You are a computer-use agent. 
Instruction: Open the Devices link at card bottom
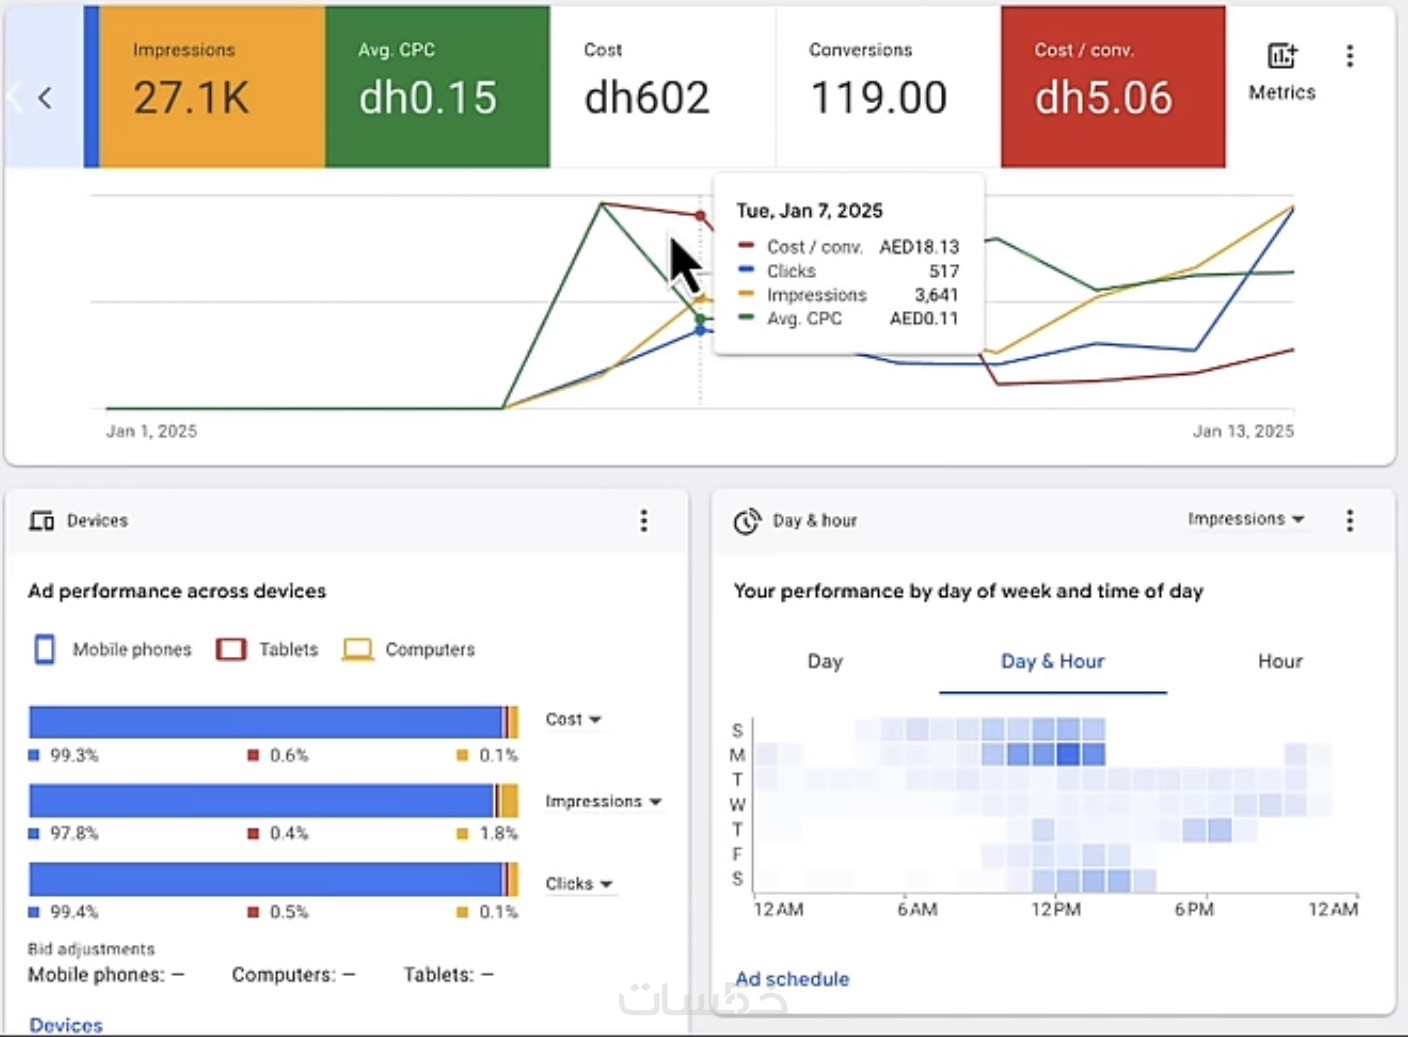(x=66, y=1025)
